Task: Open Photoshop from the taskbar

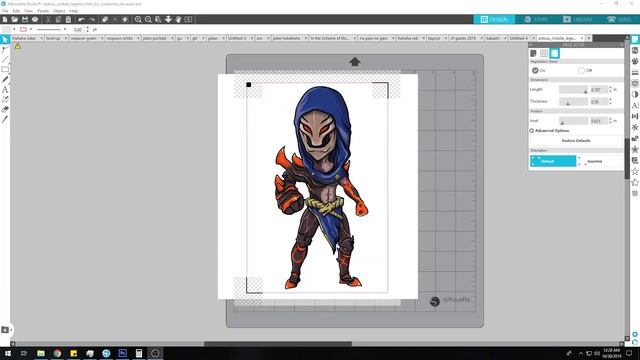Action: [122, 353]
